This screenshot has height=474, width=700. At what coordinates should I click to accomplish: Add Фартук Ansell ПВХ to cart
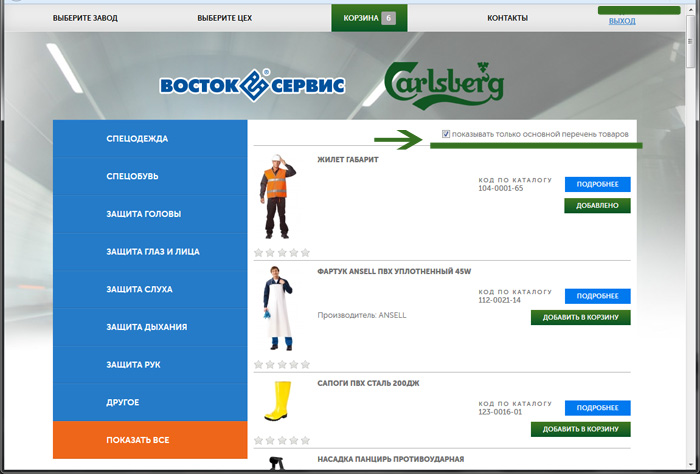point(580,317)
